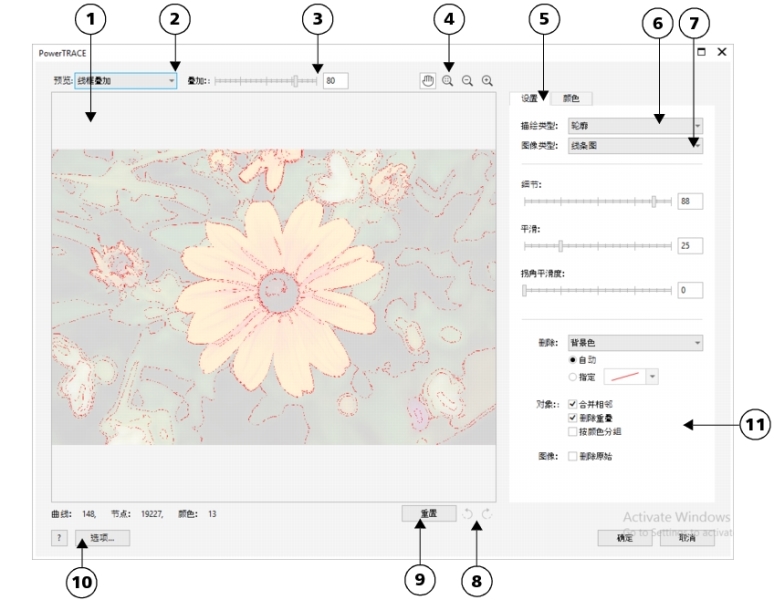Screen dimensions: 774x600
Task: Click the last magnifier icon in toolbar
Action: pyautogui.click(x=487, y=80)
